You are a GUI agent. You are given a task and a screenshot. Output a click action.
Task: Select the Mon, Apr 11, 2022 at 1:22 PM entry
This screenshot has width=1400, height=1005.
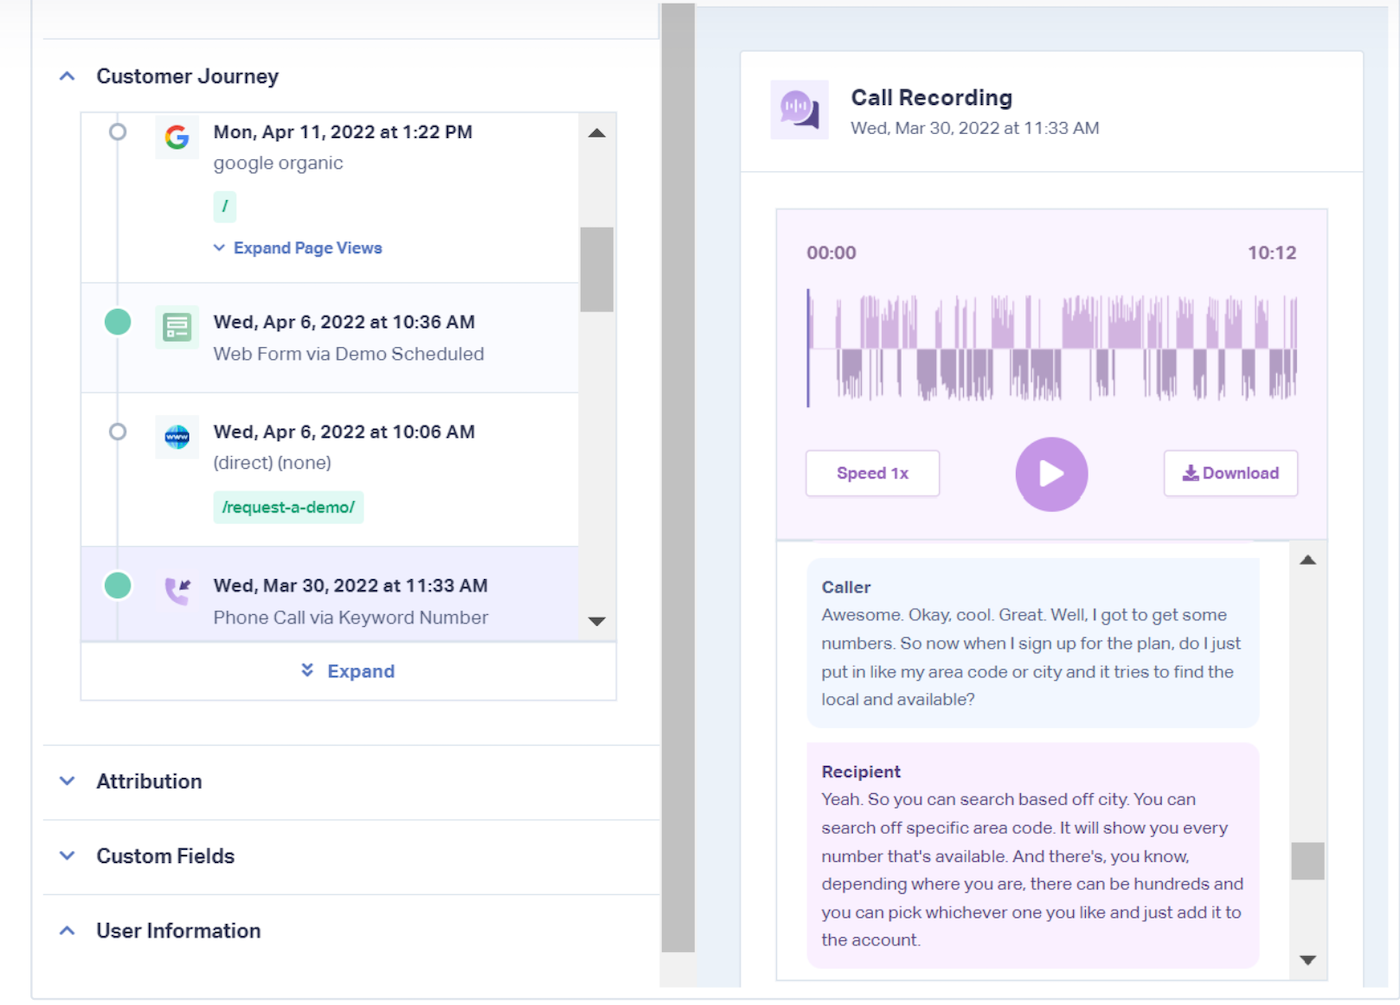click(x=330, y=198)
